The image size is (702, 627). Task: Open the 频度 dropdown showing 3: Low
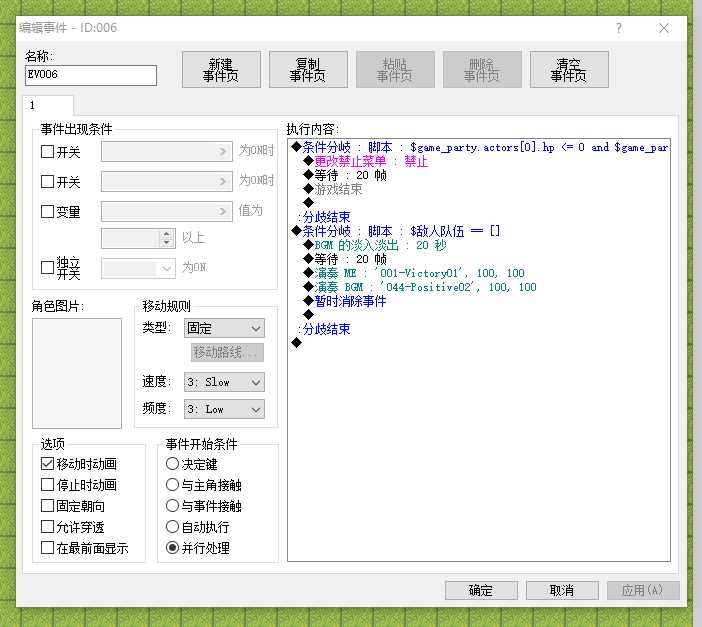224,409
